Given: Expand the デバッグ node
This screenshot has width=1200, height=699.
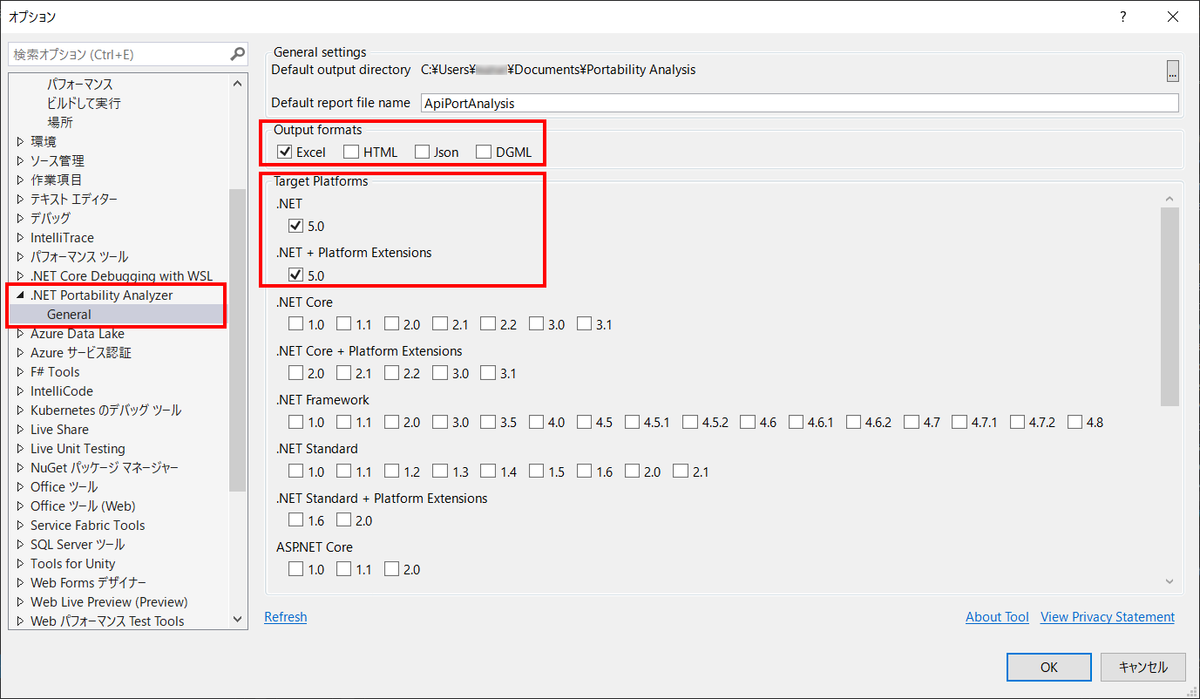Looking at the screenshot, I should (20, 218).
